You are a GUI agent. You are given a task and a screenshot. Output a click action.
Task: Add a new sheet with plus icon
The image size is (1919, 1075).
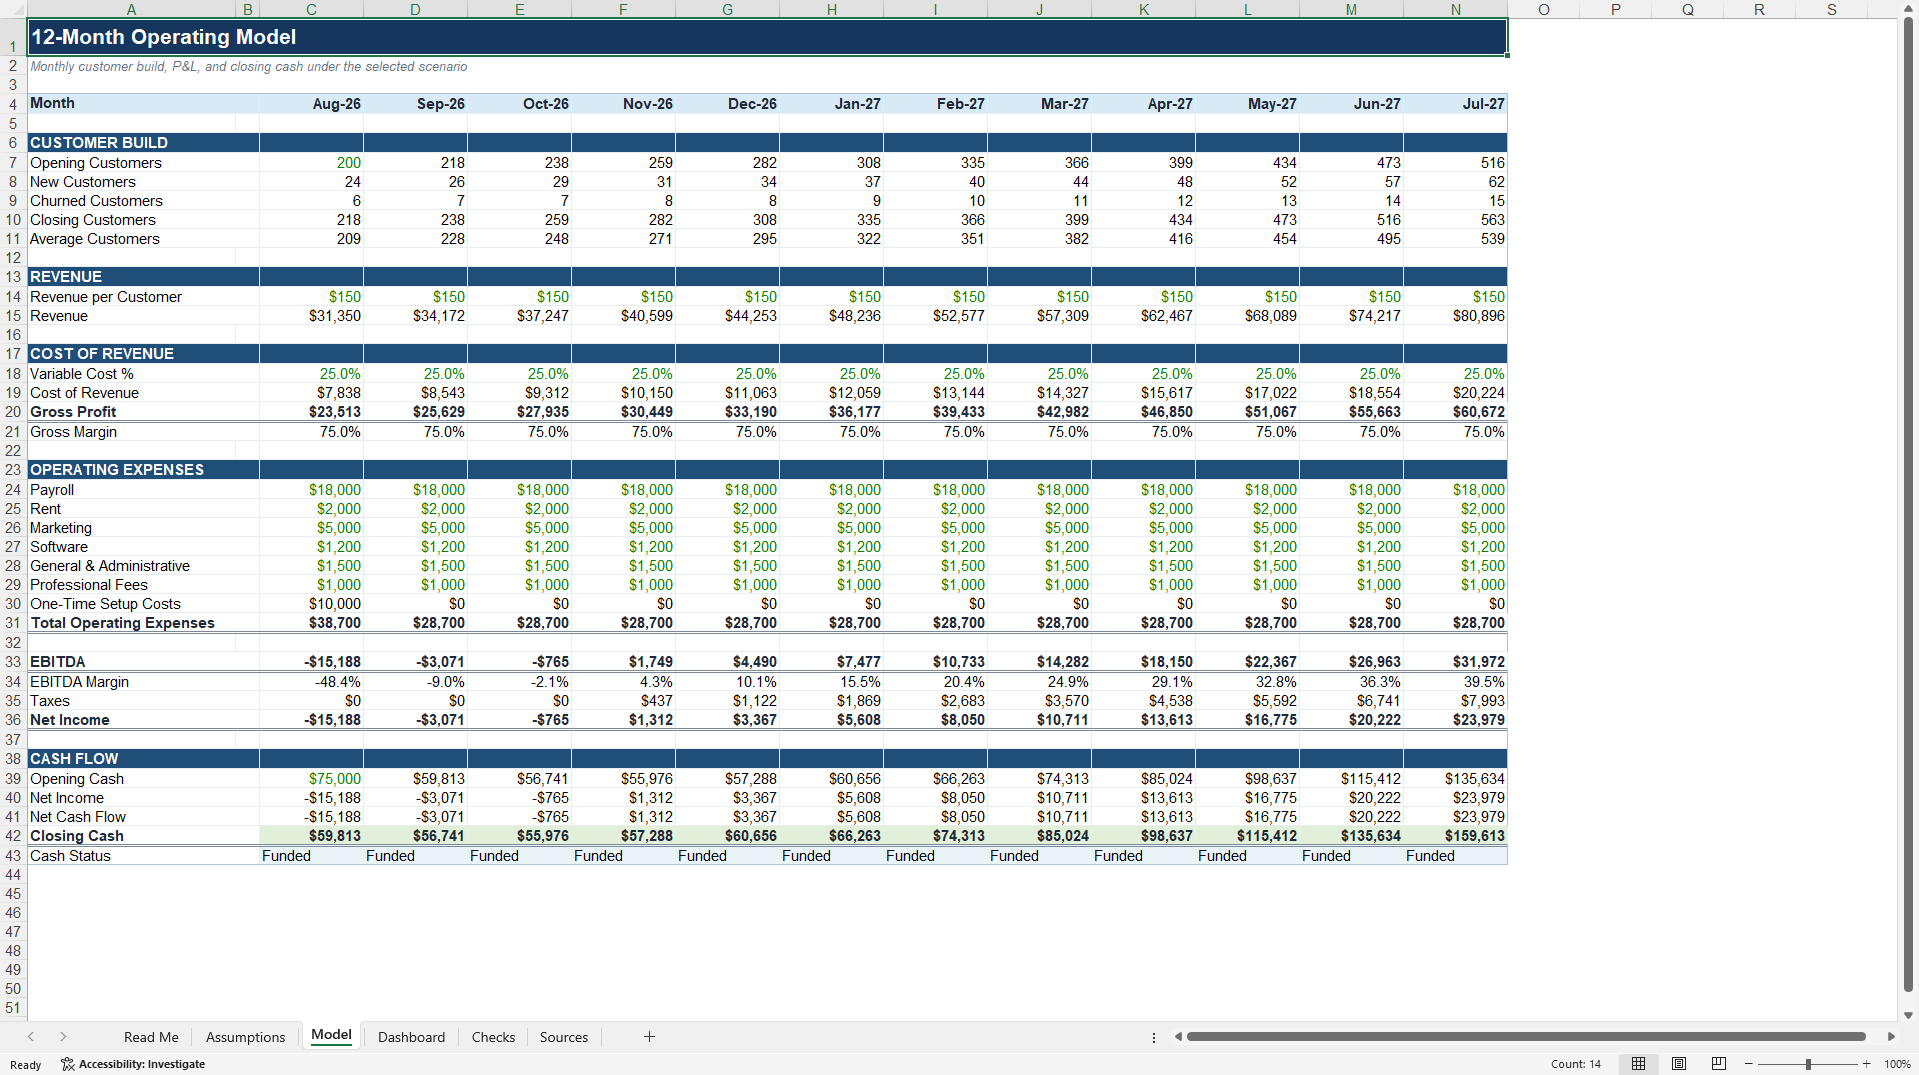(649, 1037)
